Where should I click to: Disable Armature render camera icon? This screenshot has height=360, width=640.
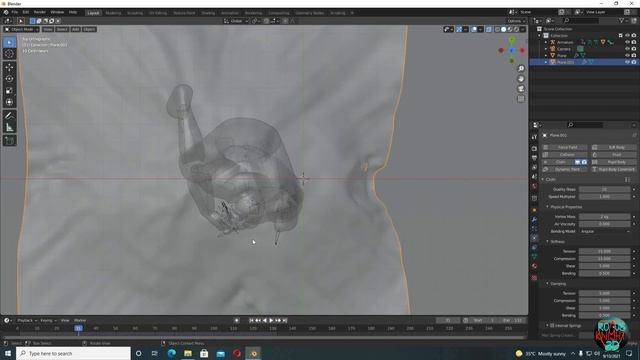[x=634, y=42]
